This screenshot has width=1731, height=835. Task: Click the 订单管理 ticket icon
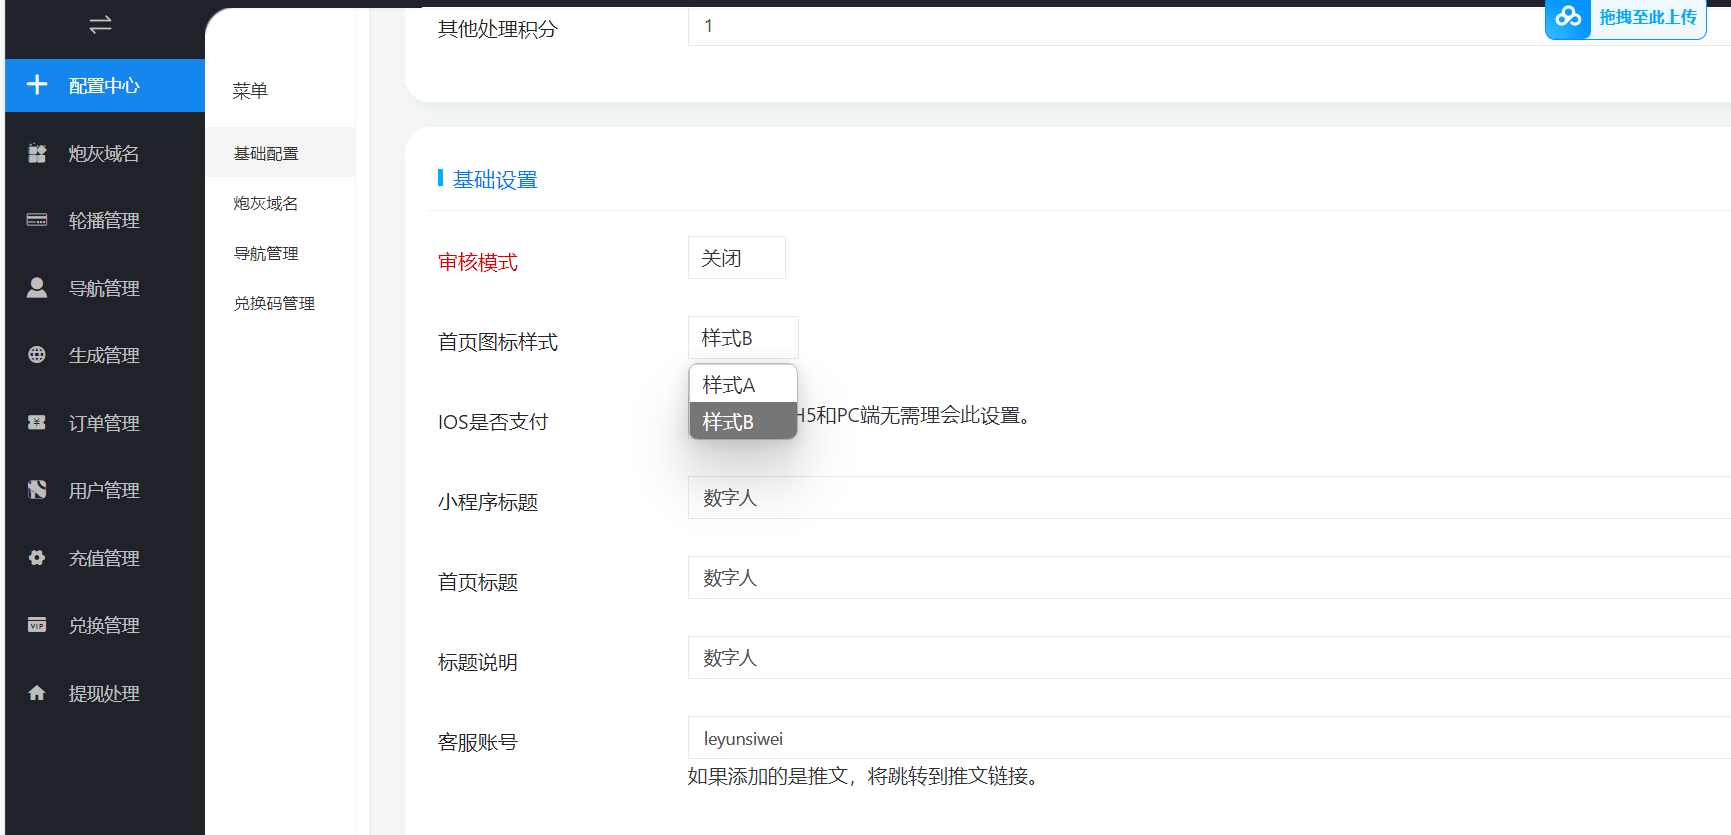pos(37,423)
